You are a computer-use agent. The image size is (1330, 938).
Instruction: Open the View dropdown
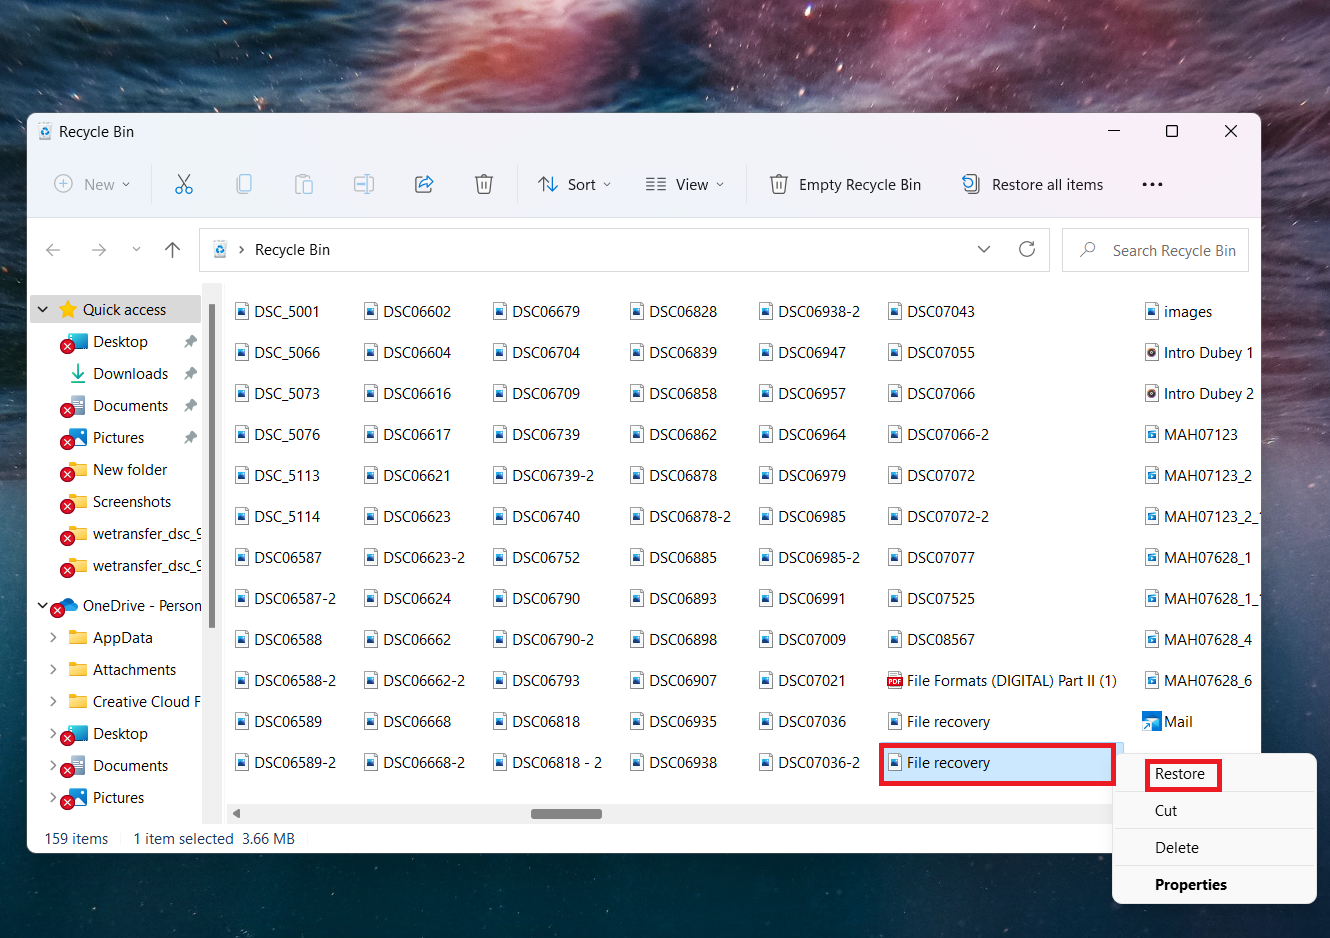[684, 184]
